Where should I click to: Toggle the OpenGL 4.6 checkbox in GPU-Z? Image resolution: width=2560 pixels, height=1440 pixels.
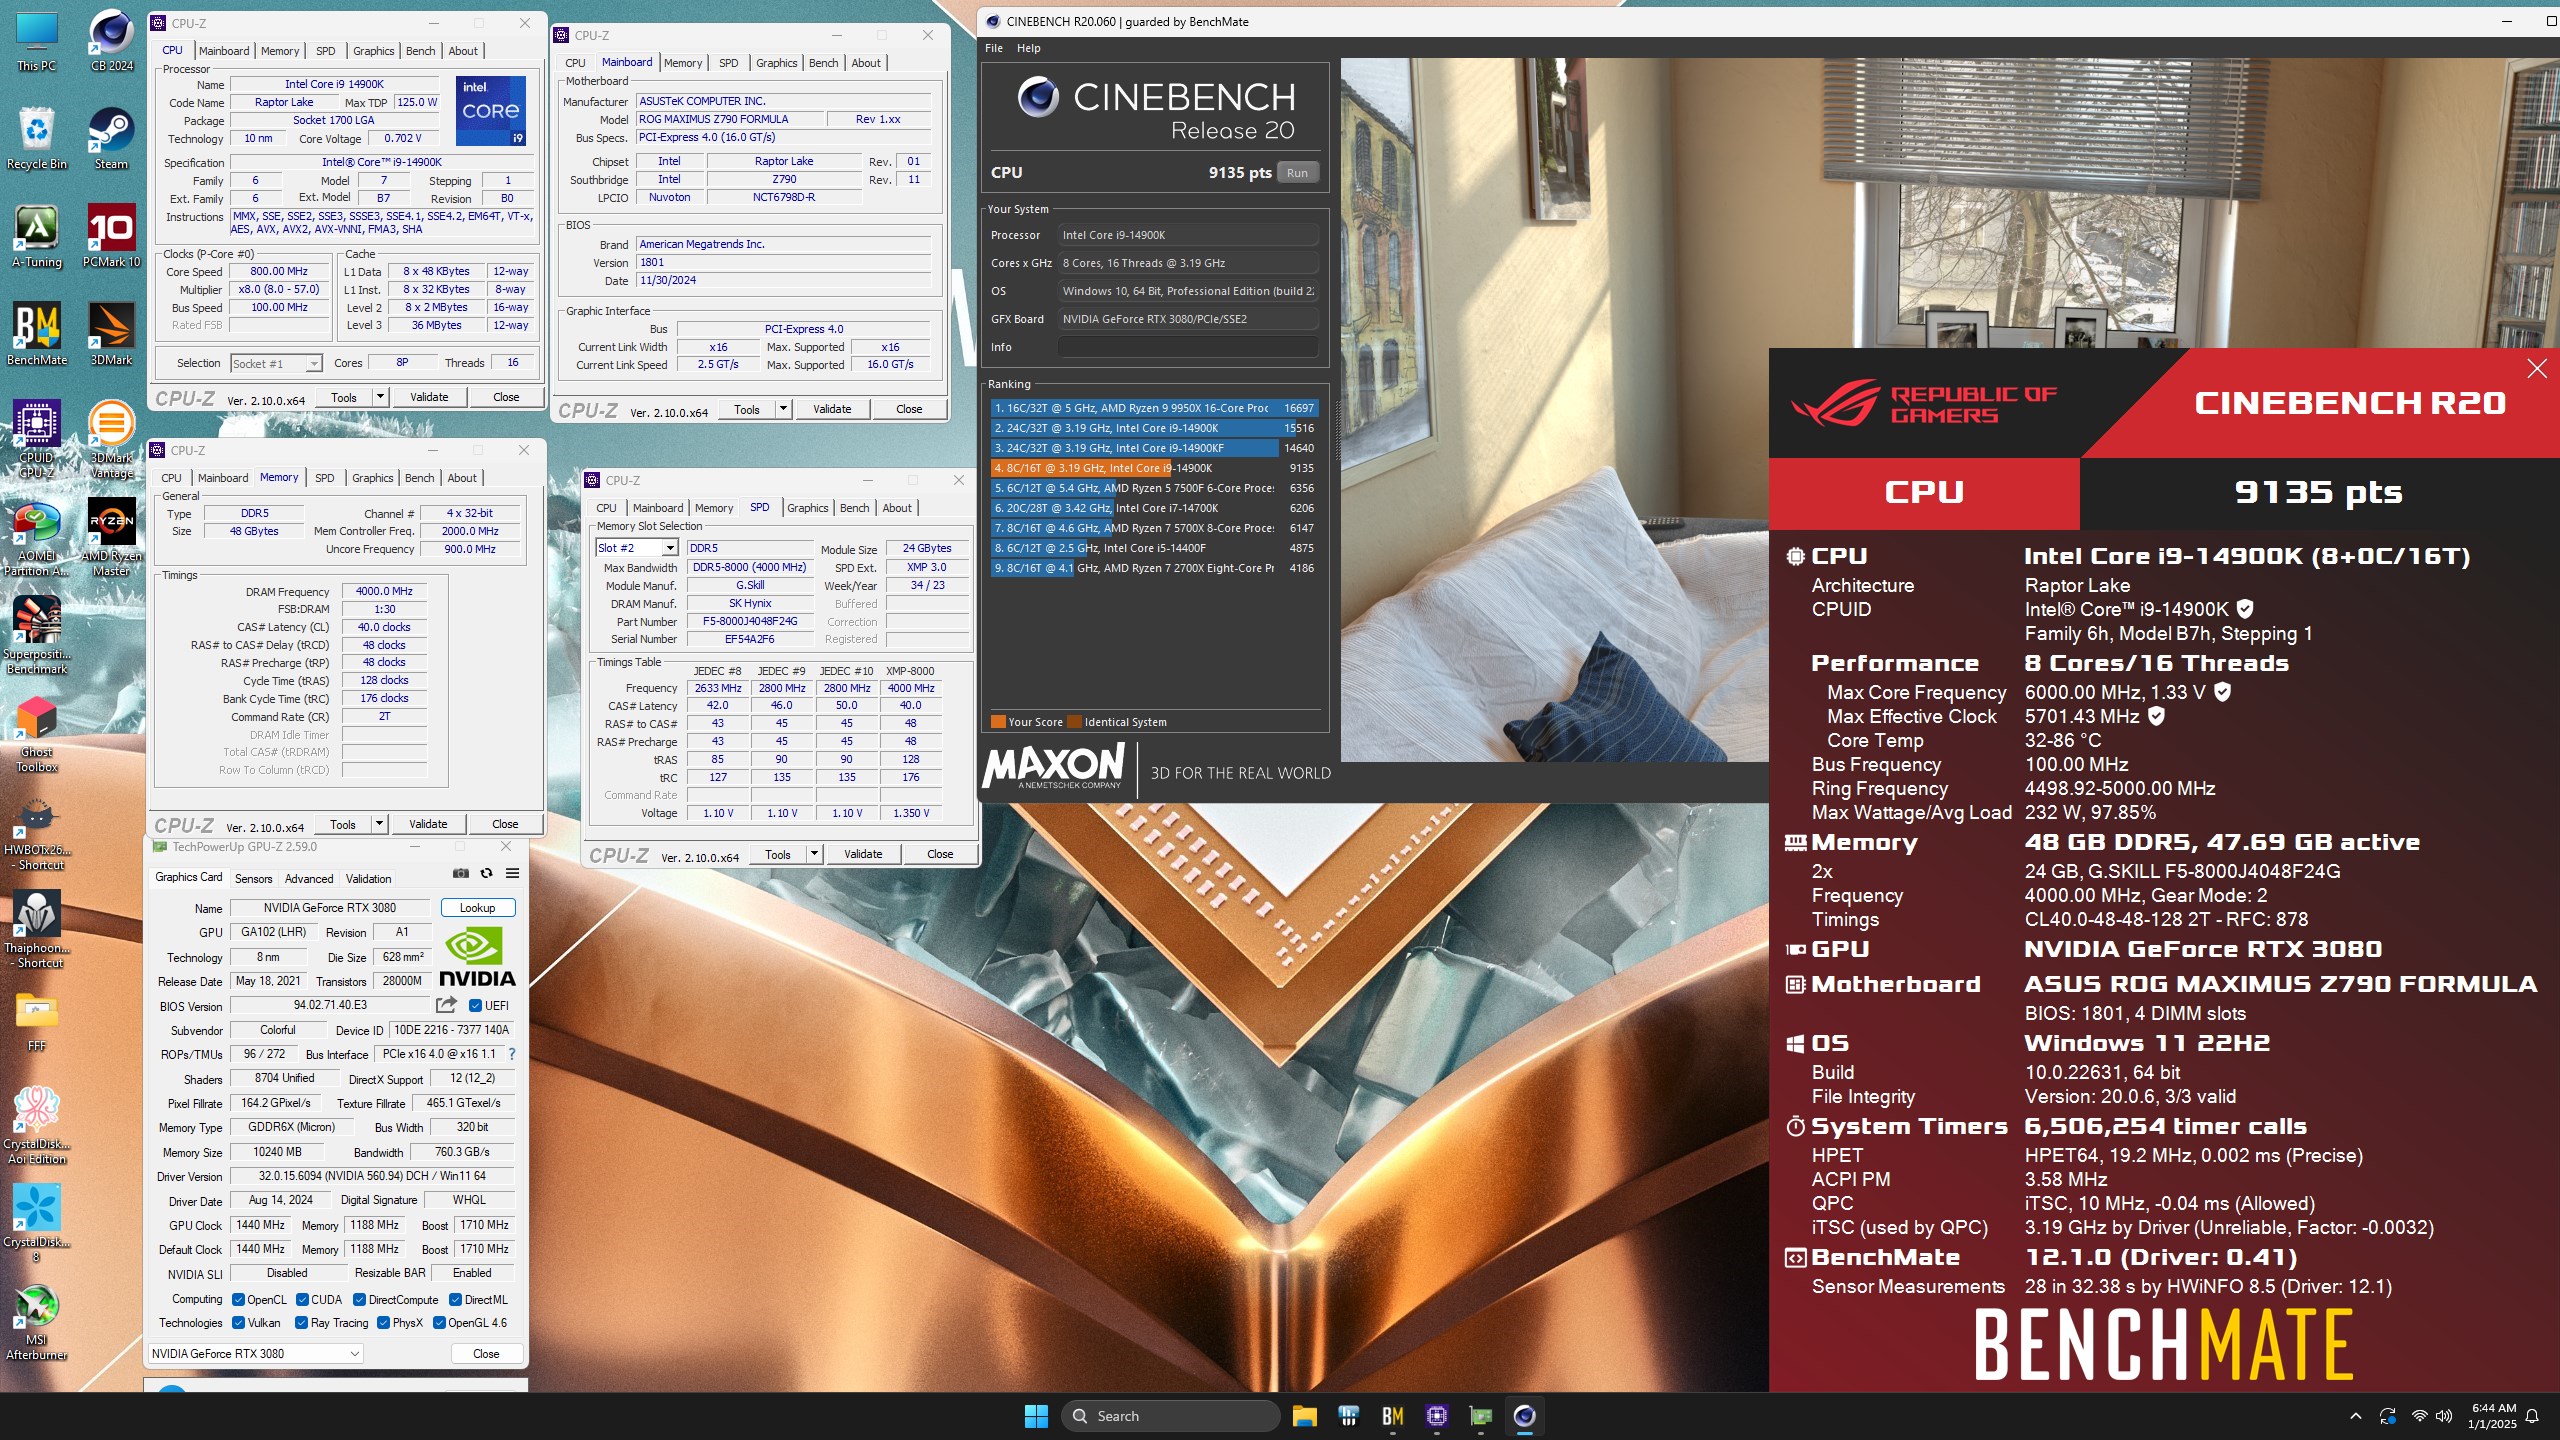[x=438, y=1323]
